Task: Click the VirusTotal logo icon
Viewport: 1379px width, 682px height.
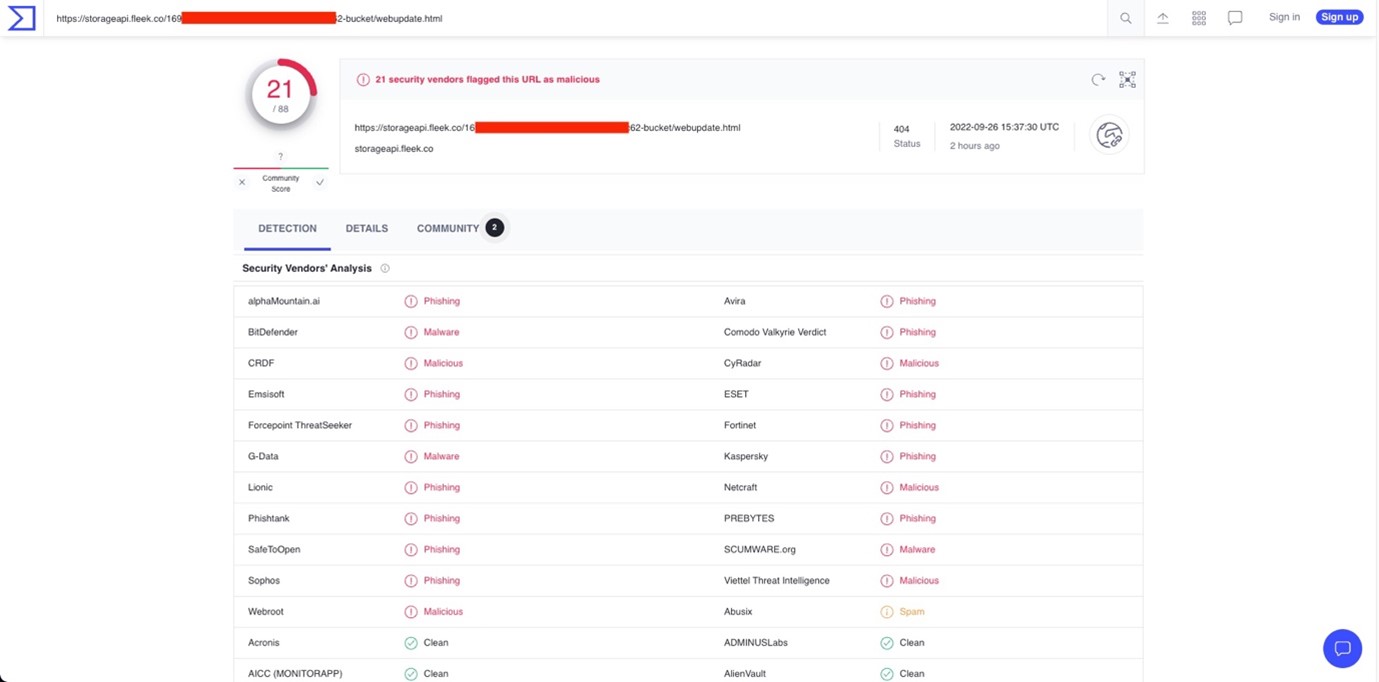Action: [21, 18]
